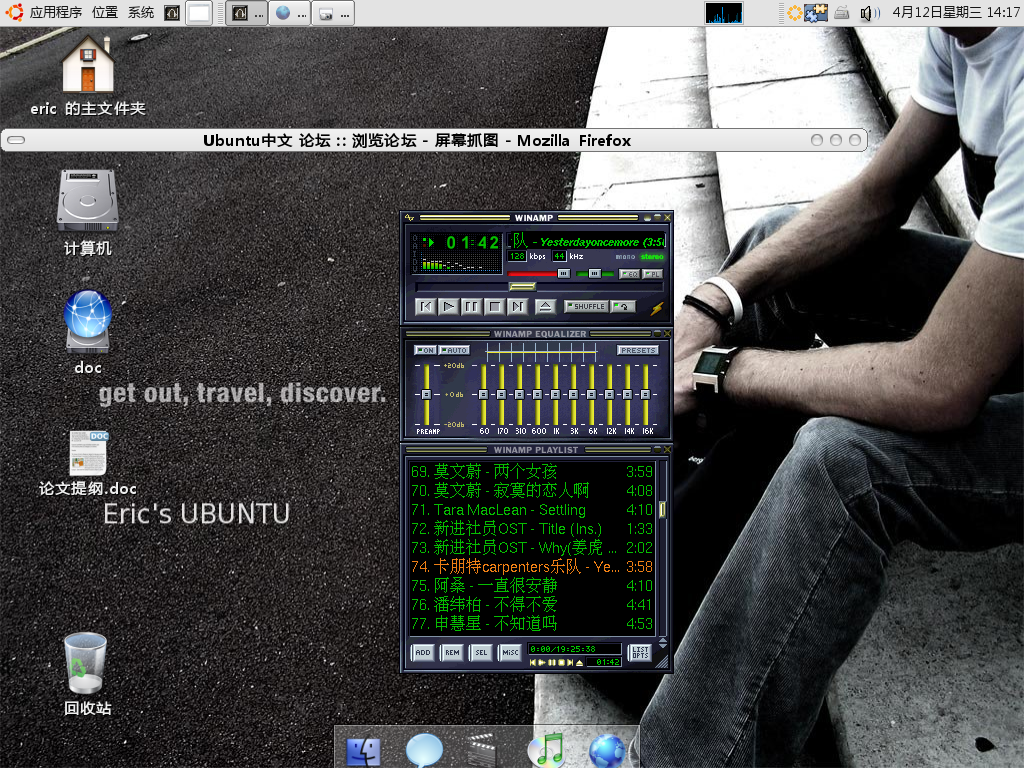The height and width of the screenshot is (768, 1024).
Task: Click the PREAMP slider in equalizer
Action: click(426, 394)
